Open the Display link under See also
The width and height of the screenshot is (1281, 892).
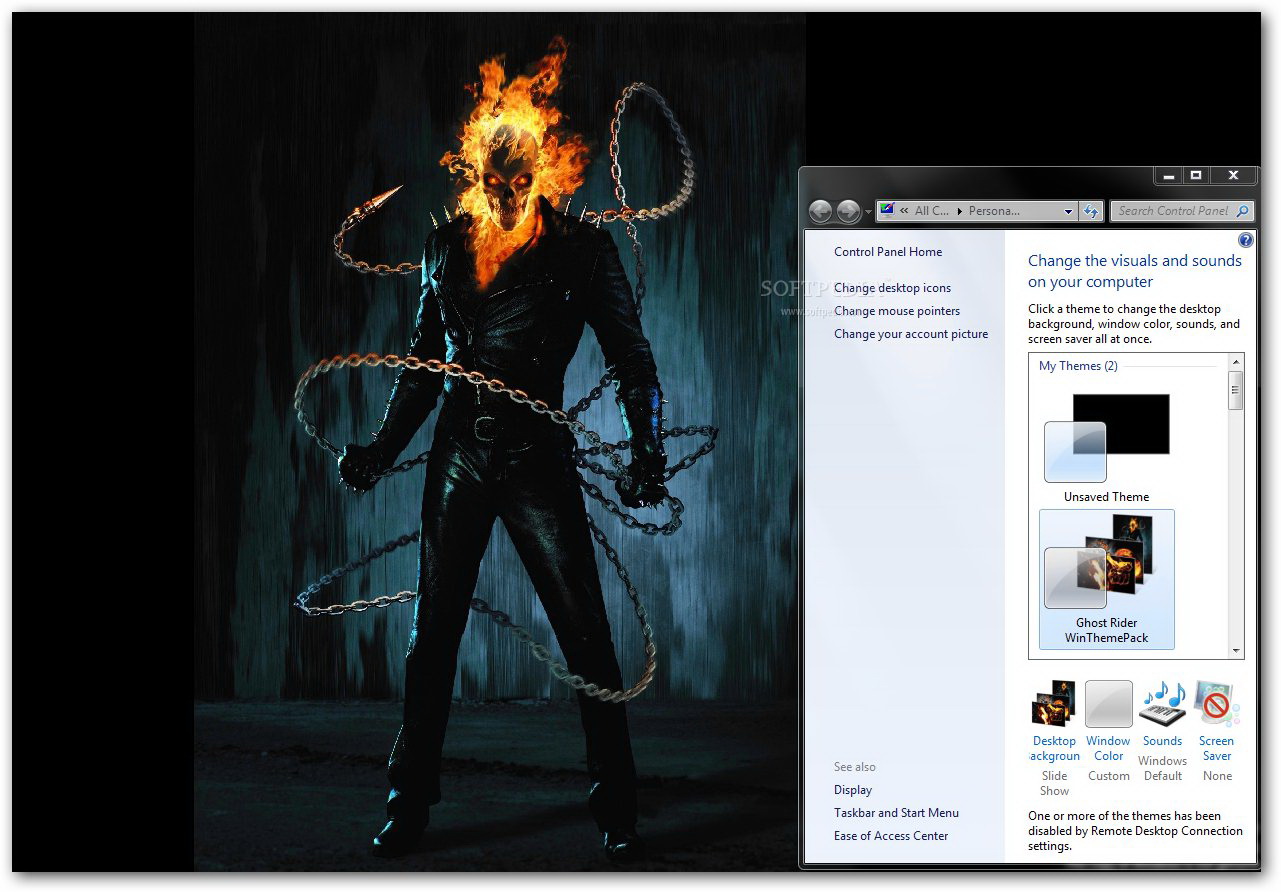pyautogui.click(x=853, y=790)
